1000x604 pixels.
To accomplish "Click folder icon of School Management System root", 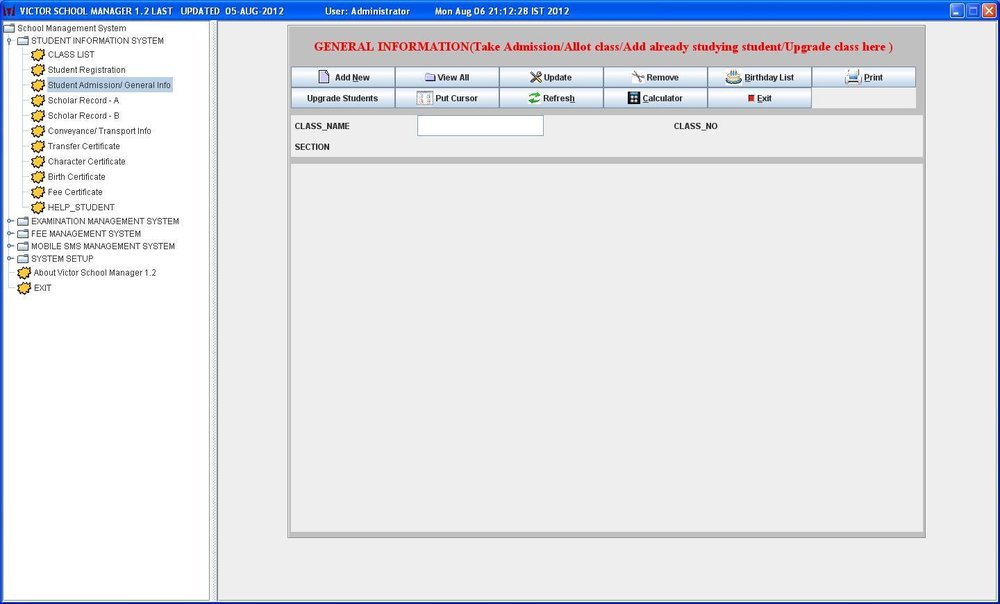I will pos(9,28).
